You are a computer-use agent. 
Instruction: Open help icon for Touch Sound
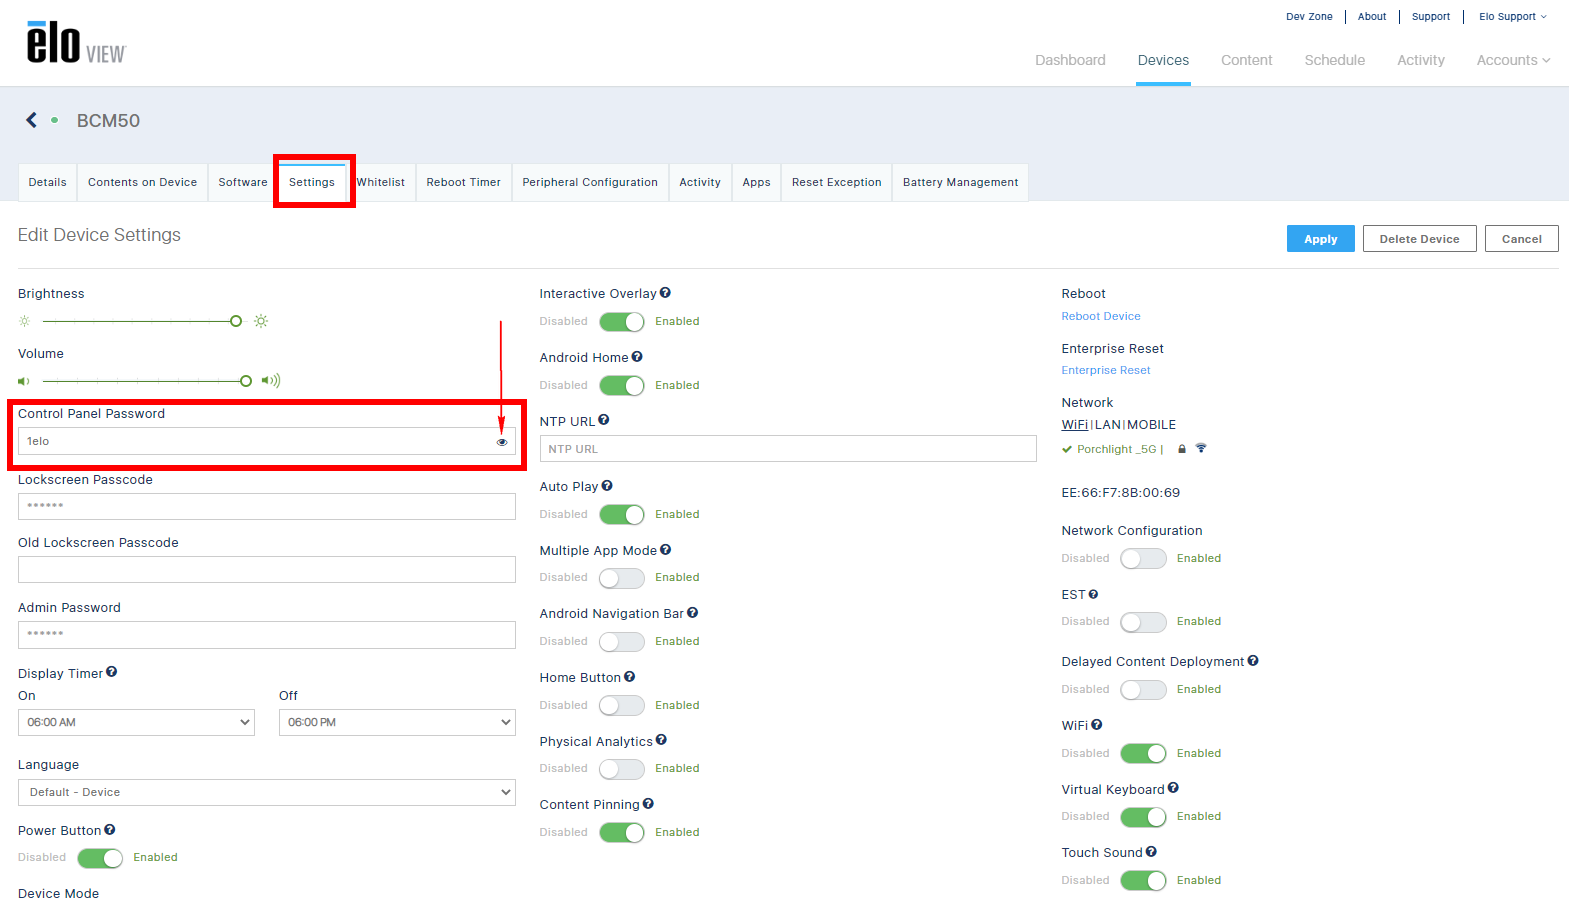click(x=1151, y=852)
